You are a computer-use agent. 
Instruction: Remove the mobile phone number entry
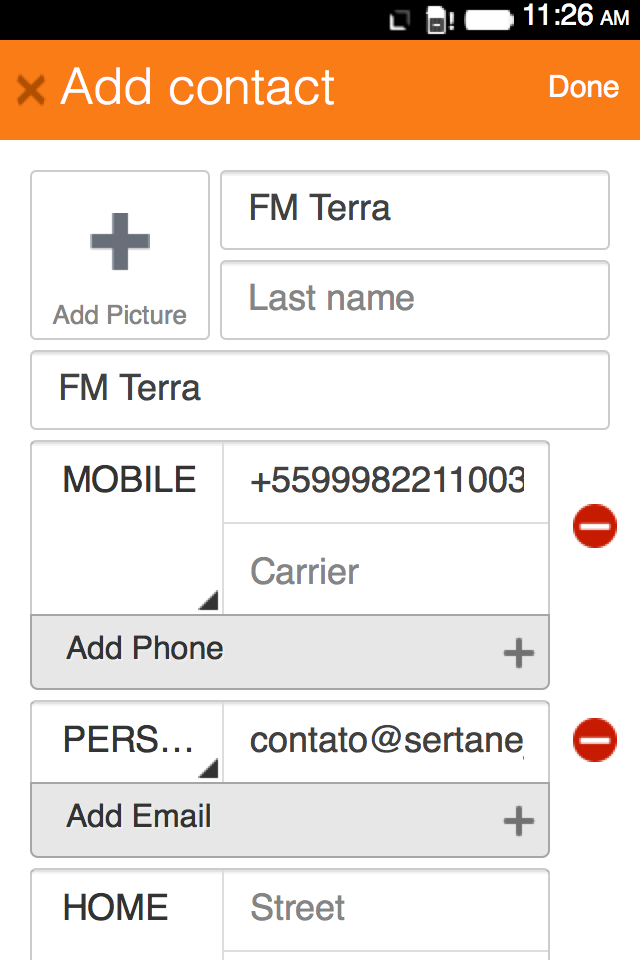[595, 526]
